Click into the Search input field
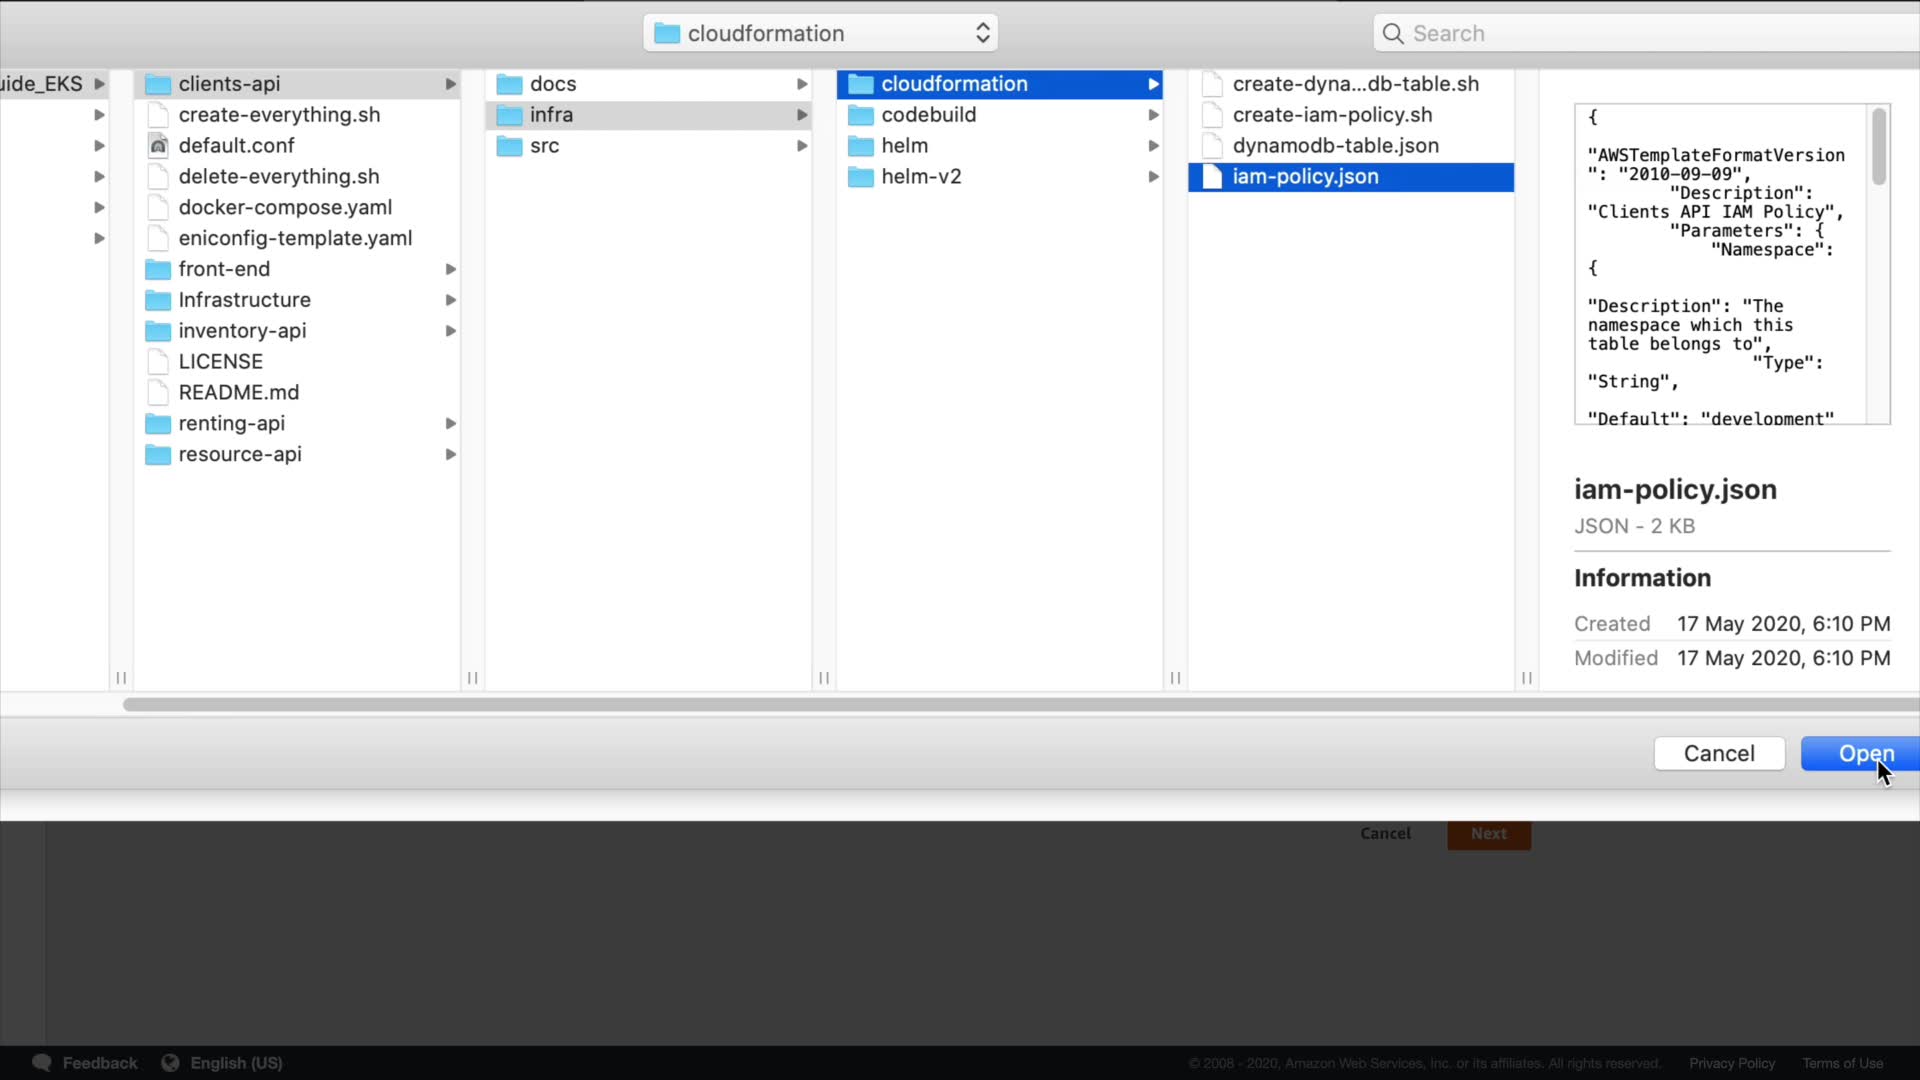Image resolution: width=1920 pixels, height=1080 pixels. [x=1650, y=34]
